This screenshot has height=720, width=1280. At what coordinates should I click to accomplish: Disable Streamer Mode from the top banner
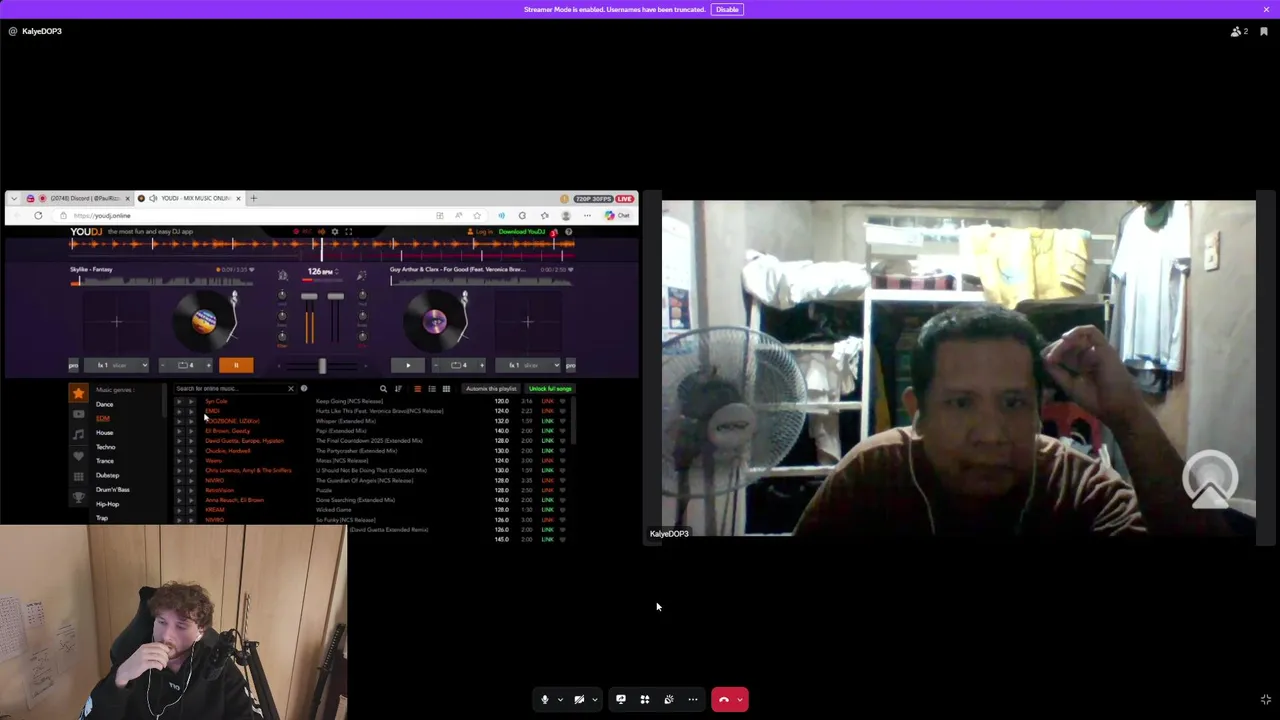727,9
